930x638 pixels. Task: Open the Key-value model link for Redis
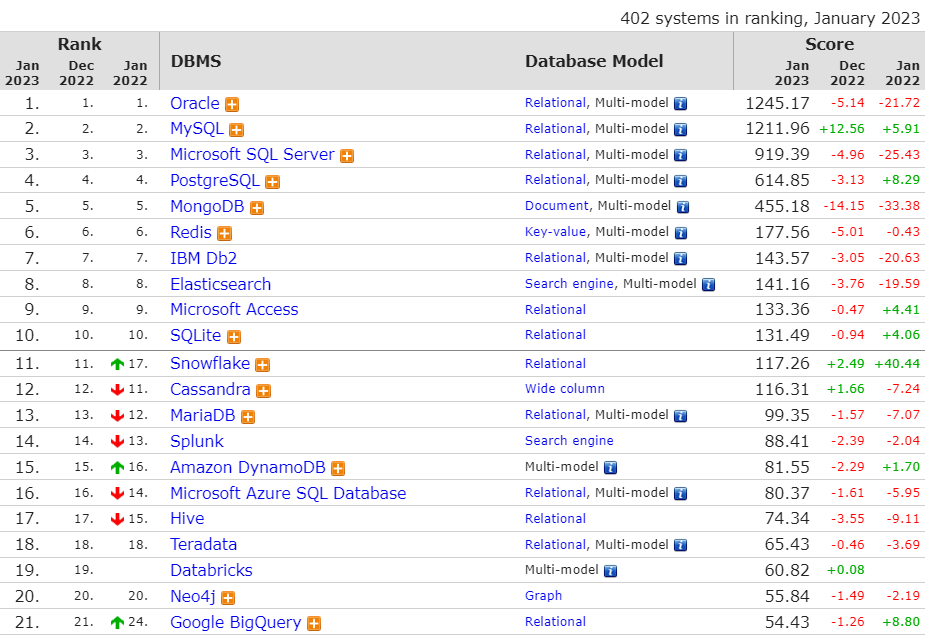(556, 232)
